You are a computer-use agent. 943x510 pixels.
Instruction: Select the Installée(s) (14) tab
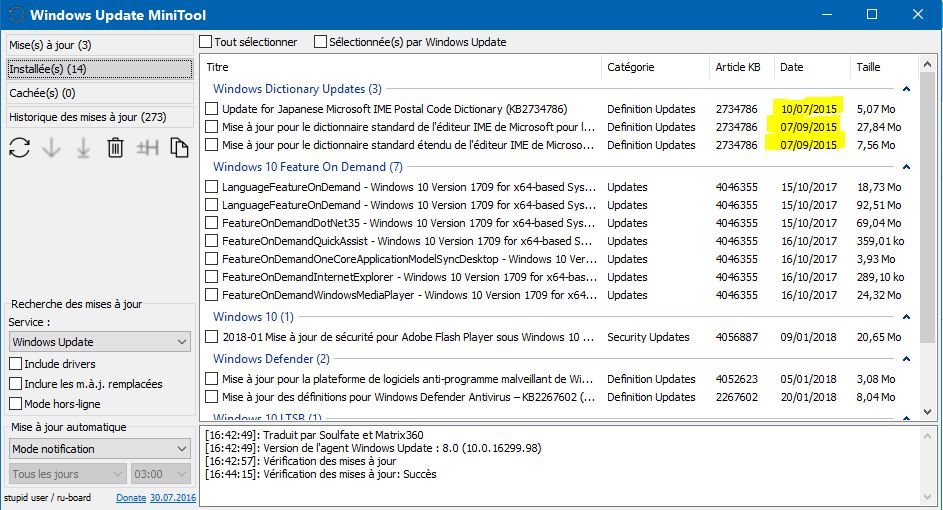[100, 69]
